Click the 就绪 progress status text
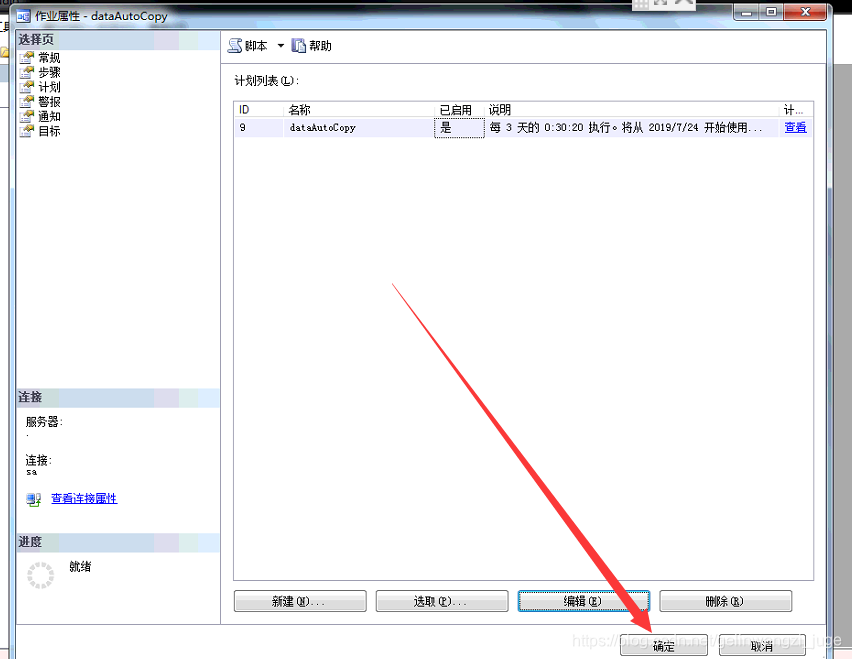852x659 pixels. 80,567
